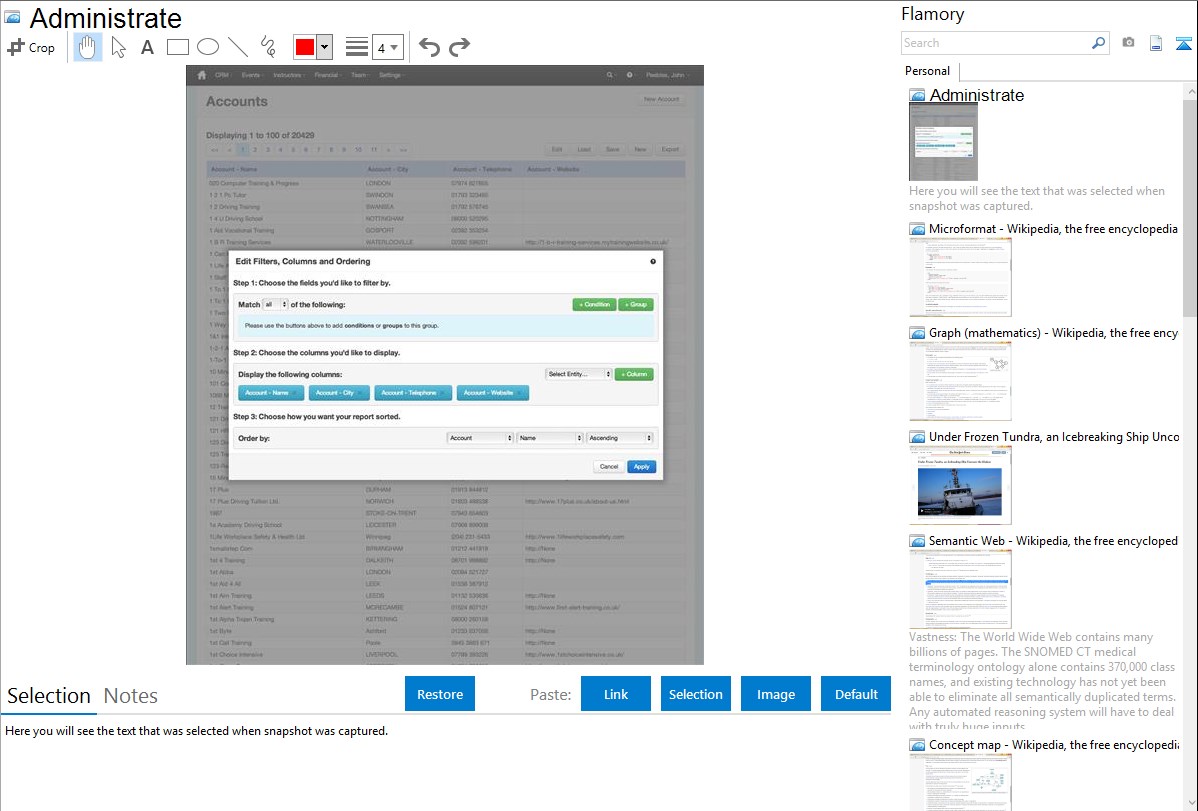Pick the rectangle shape tool
The height and width of the screenshot is (811, 1198).
[x=177, y=47]
